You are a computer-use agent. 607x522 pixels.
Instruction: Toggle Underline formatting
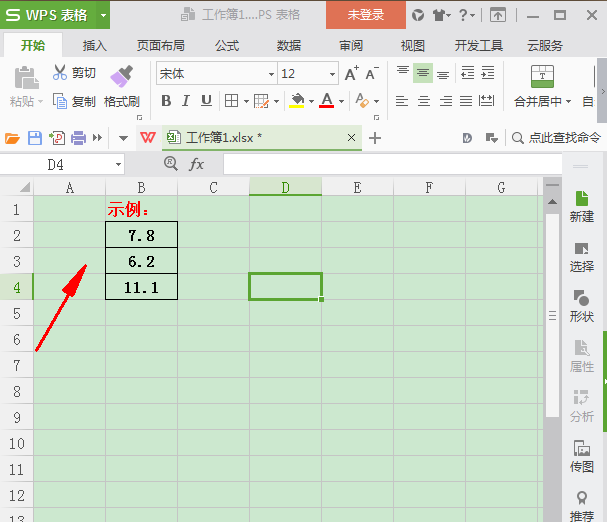pos(206,101)
